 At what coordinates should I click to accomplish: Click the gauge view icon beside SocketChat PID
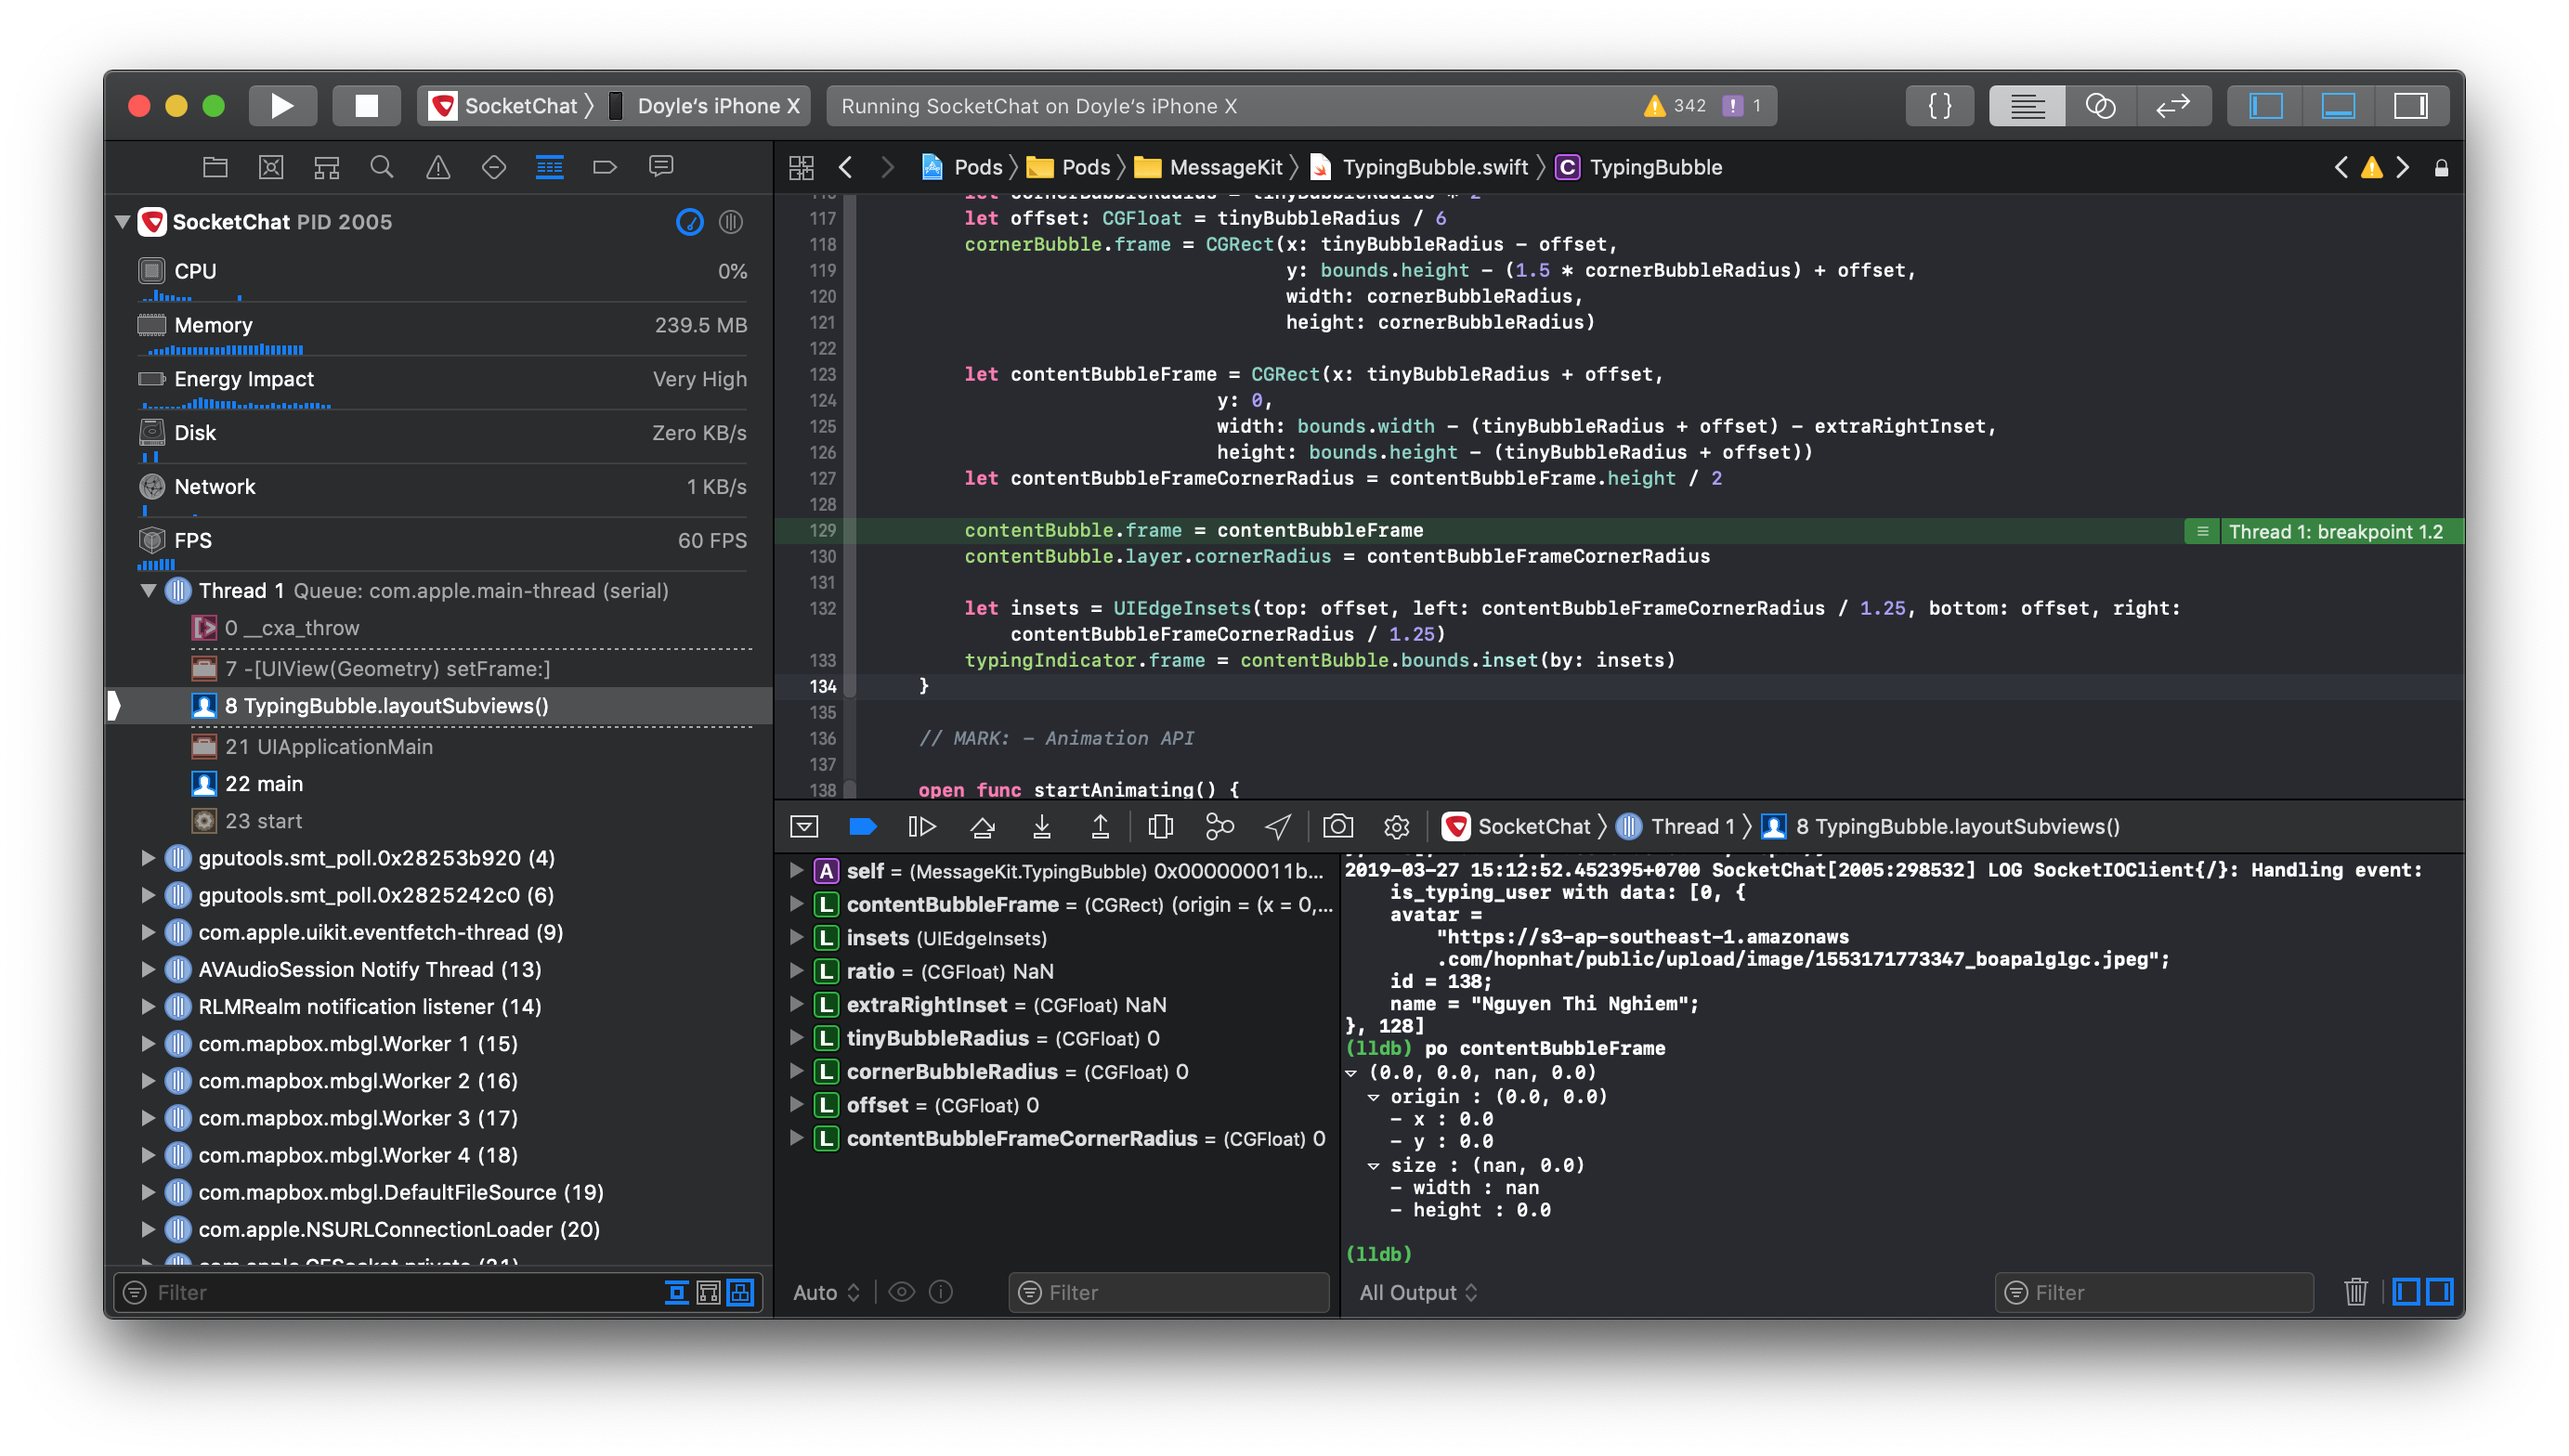[690, 222]
